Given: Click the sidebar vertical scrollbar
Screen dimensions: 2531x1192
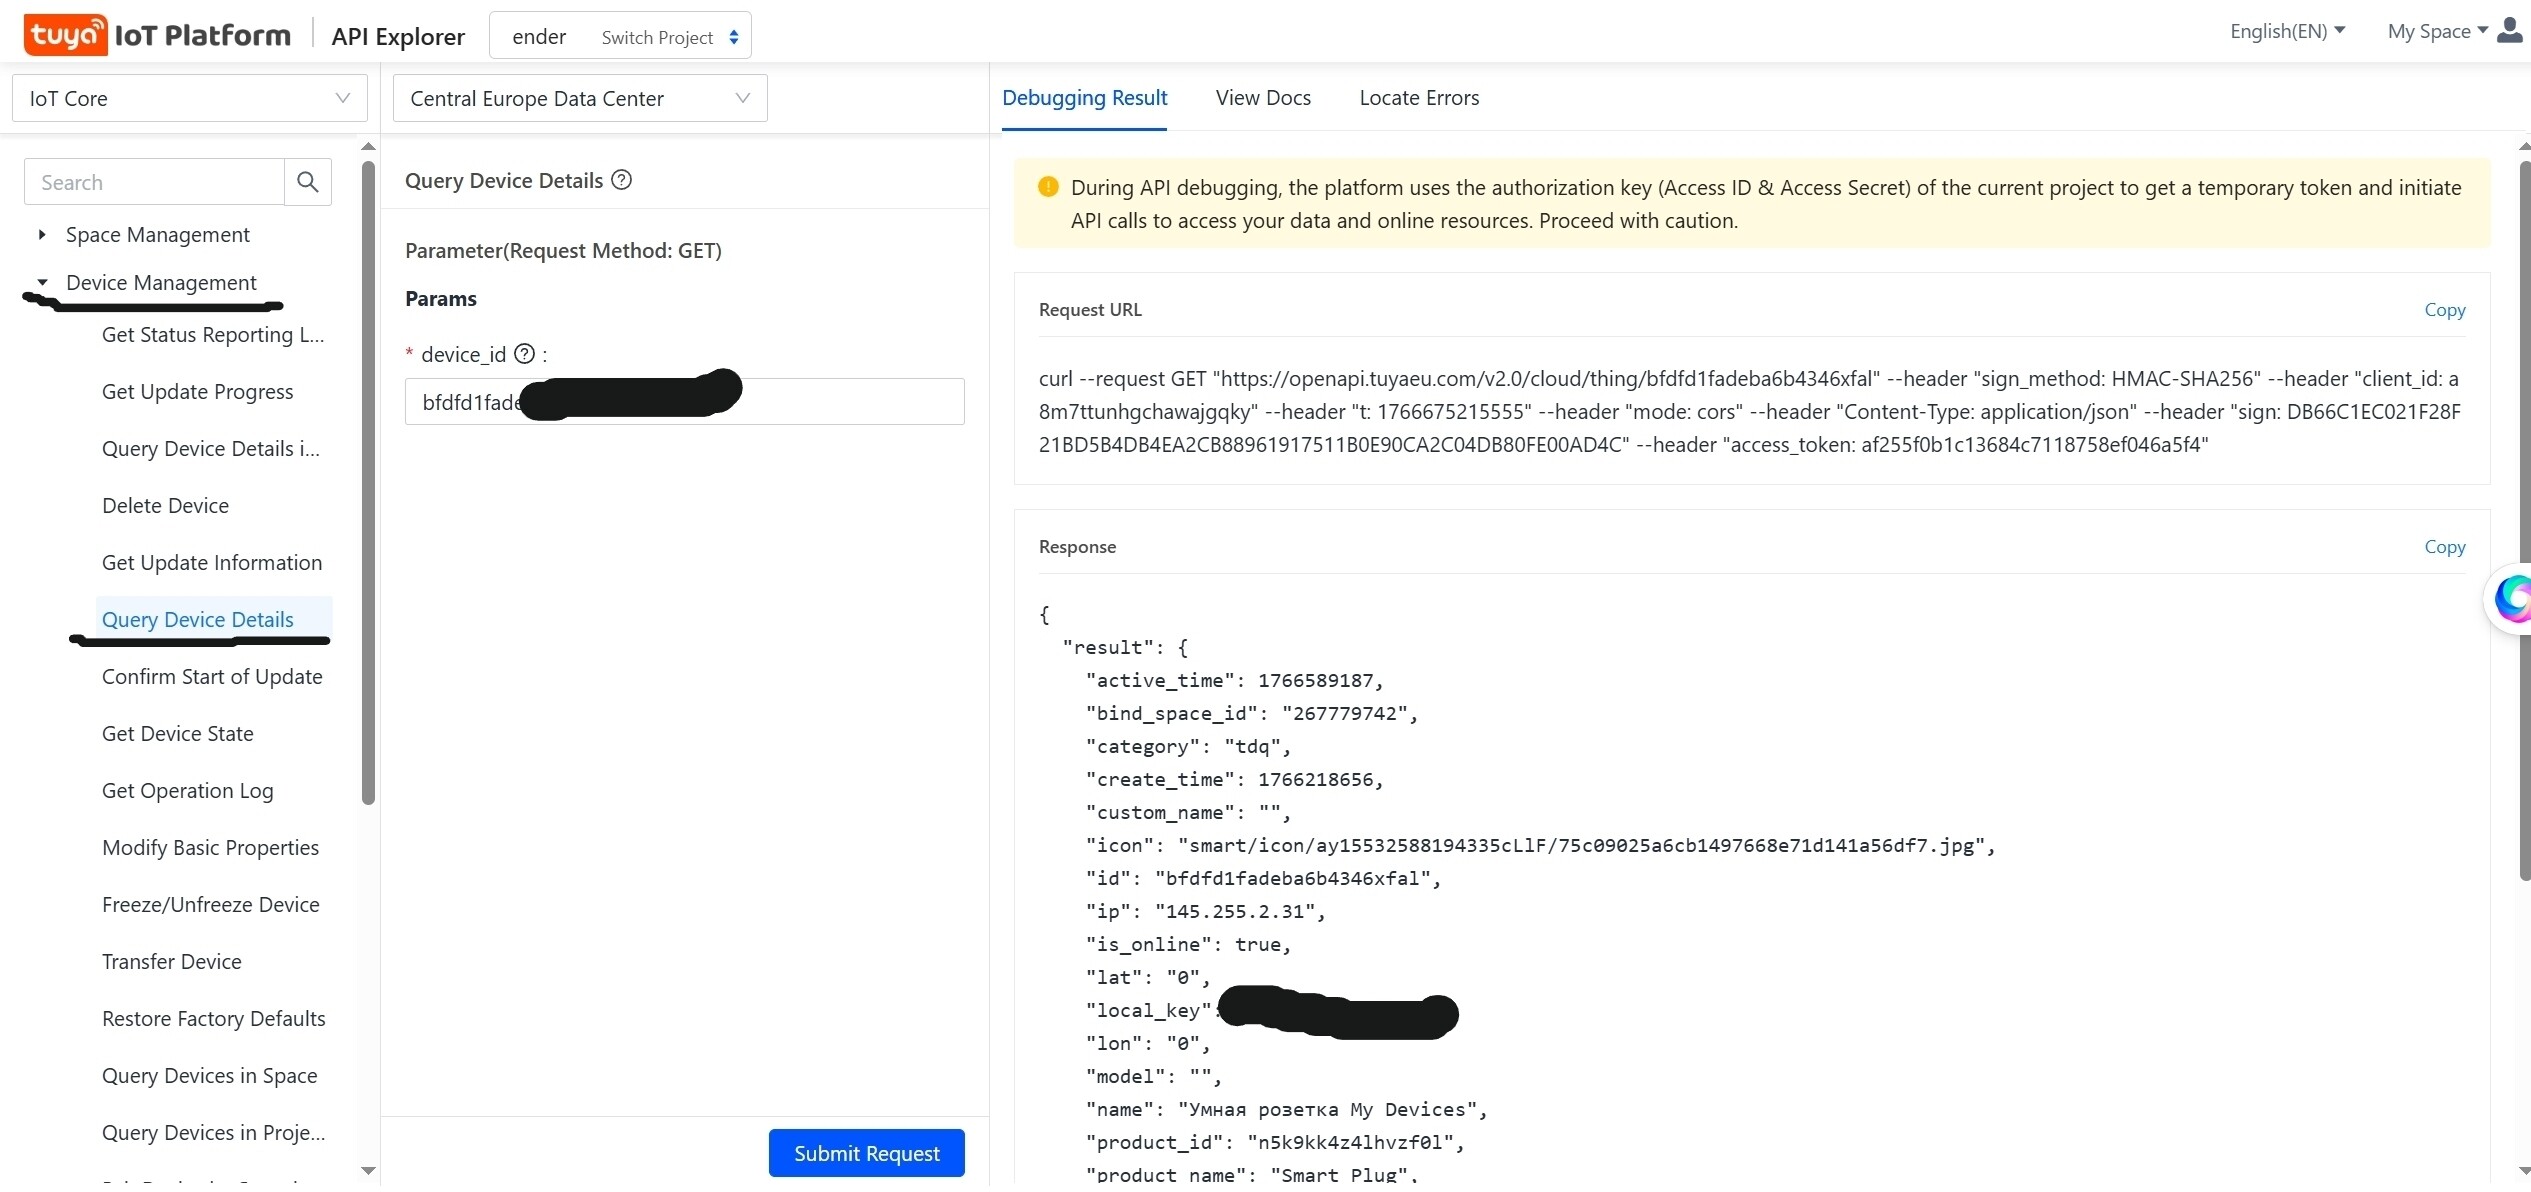Looking at the screenshot, I should (368, 480).
